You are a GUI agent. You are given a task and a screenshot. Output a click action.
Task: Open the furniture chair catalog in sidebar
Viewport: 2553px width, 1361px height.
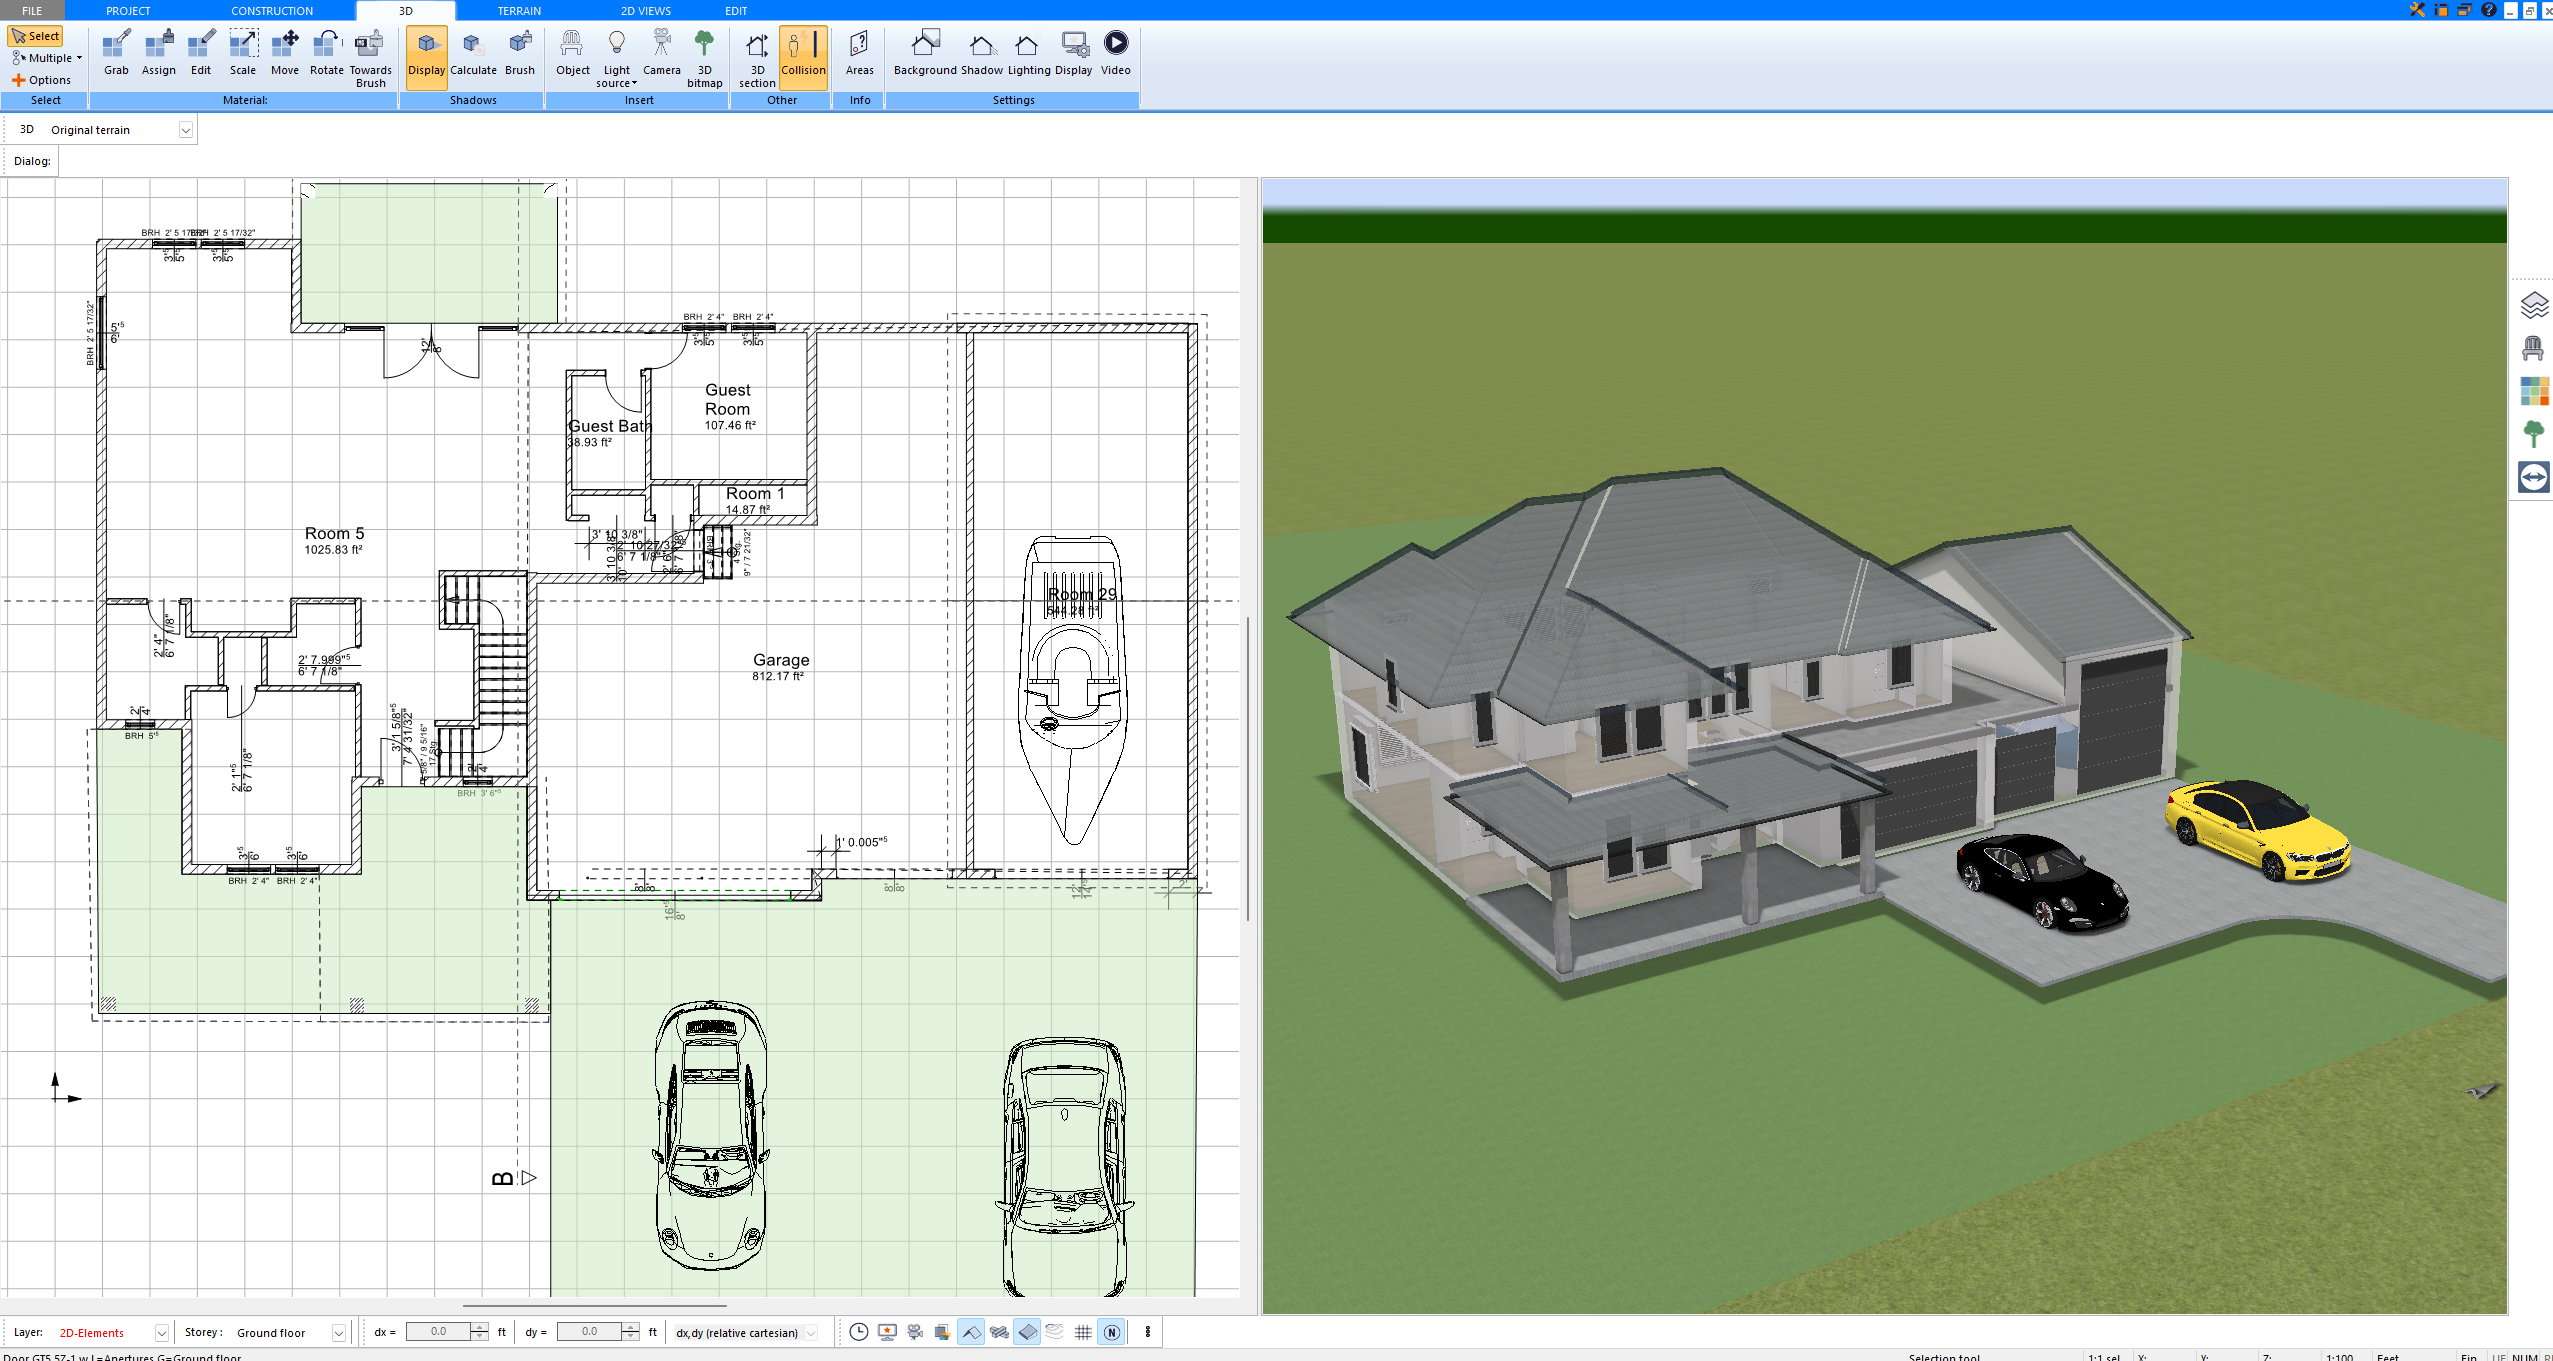coord(2533,348)
